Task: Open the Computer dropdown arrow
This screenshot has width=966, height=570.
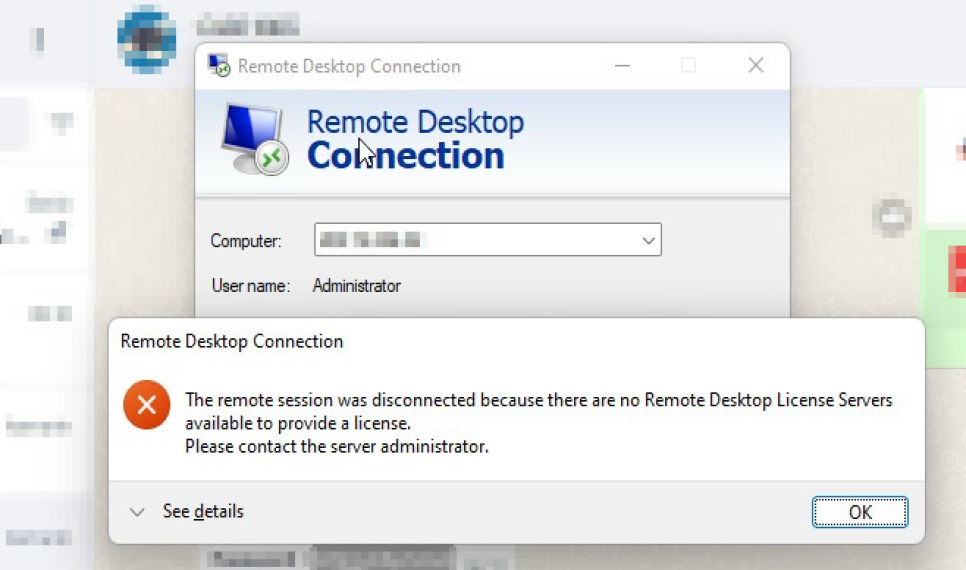Action: [648, 241]
